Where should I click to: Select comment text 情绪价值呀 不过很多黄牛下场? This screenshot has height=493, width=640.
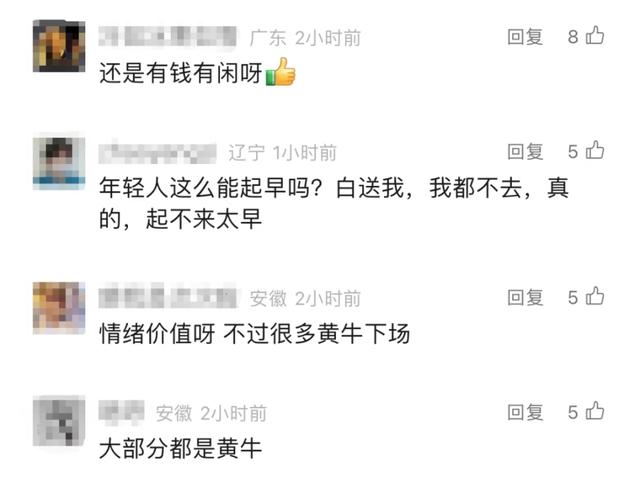[255, 334]
